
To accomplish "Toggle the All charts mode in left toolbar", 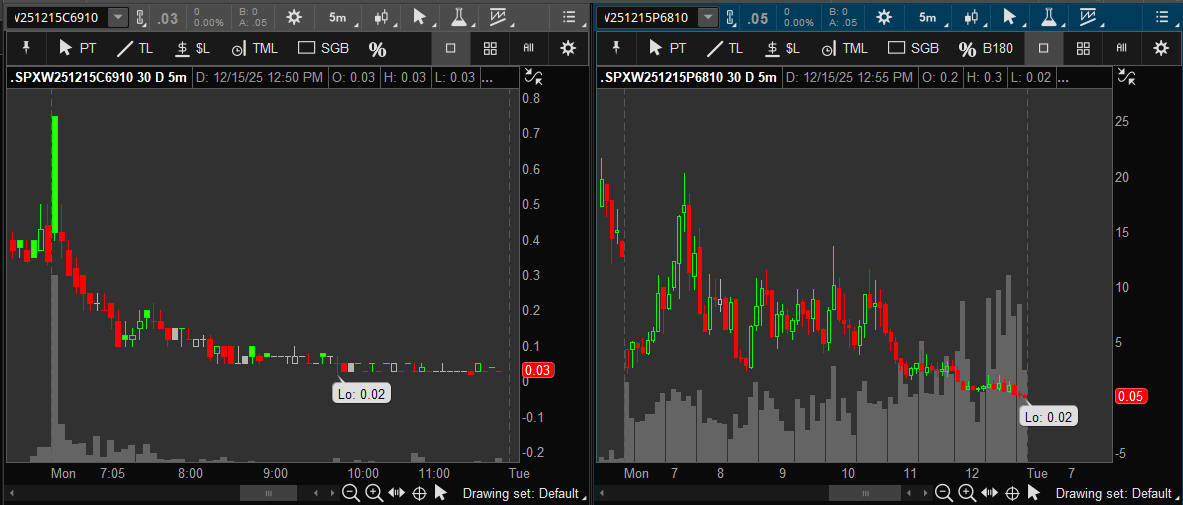I will pos(528,48).
